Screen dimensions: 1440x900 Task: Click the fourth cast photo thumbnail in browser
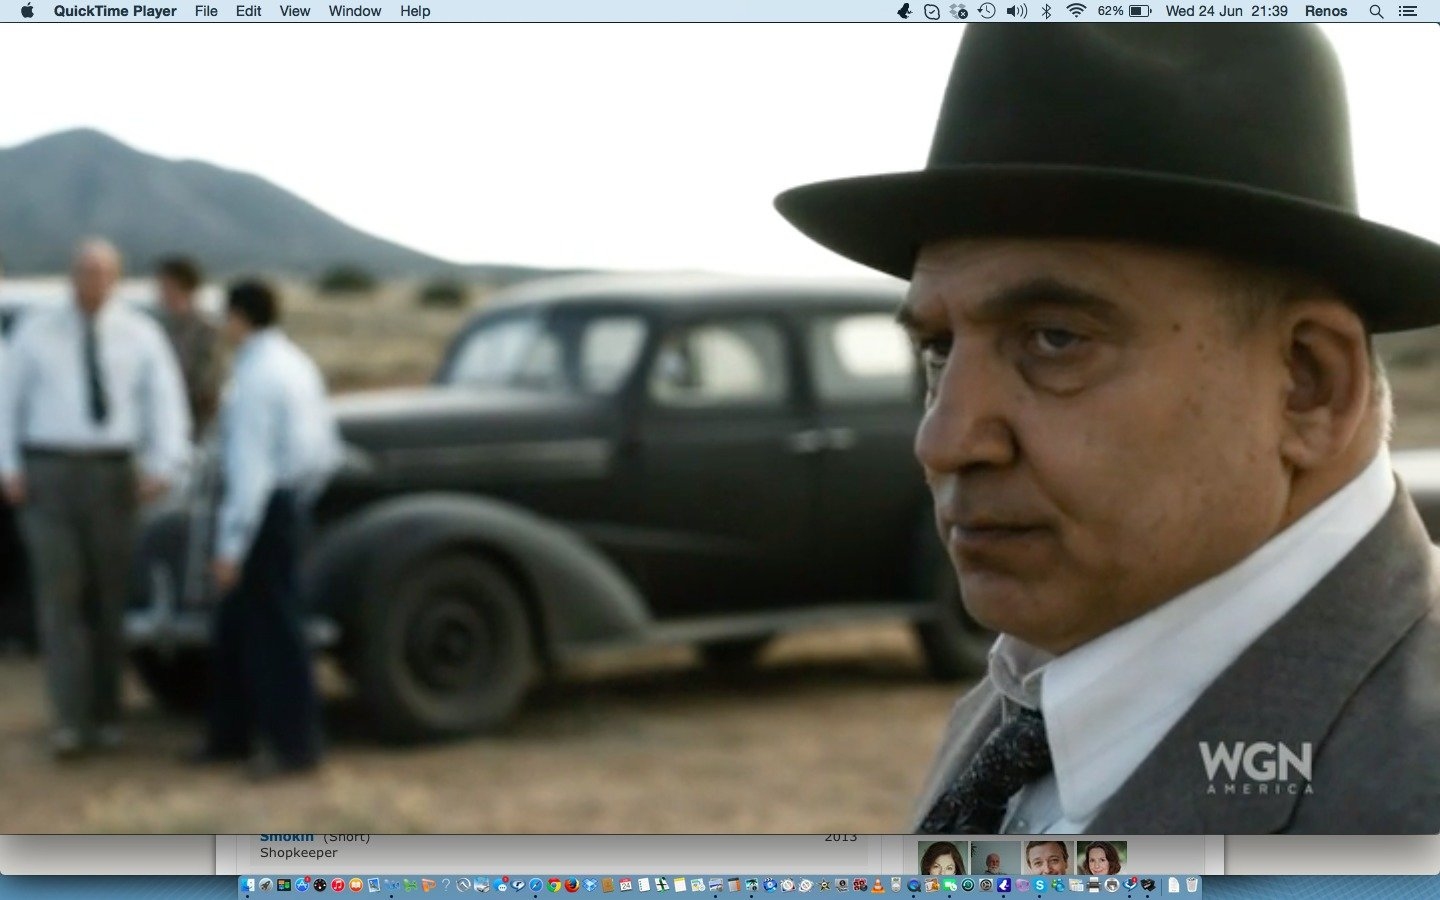[1101, 857]
